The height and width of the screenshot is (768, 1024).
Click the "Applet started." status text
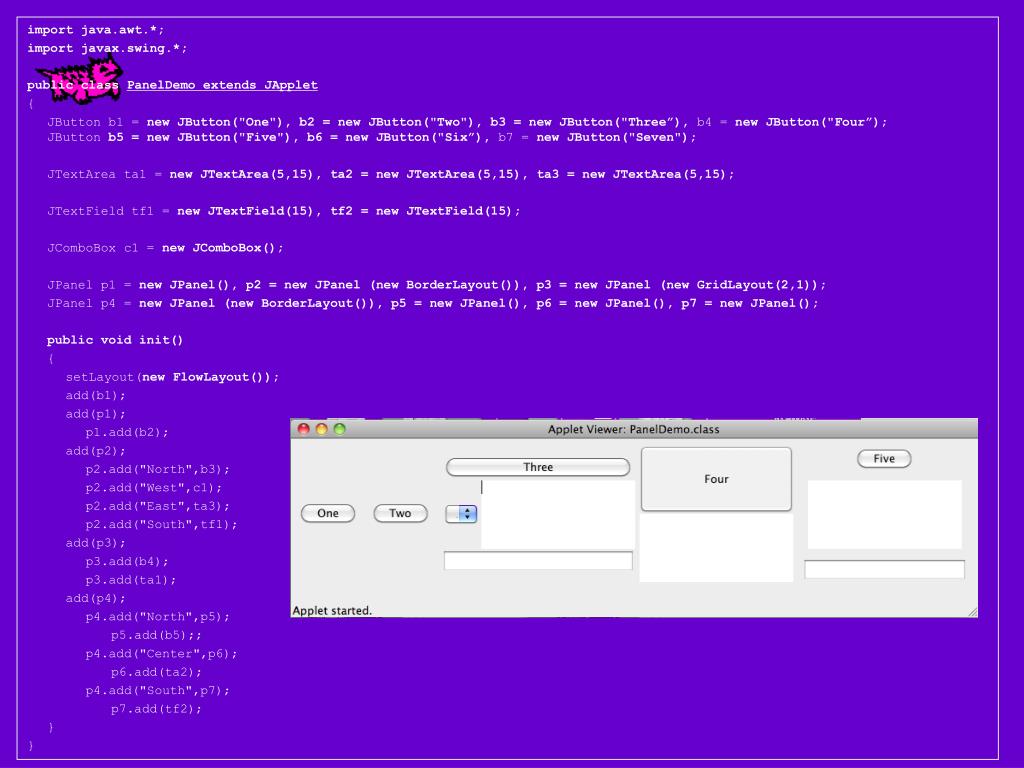pos(332,611)
